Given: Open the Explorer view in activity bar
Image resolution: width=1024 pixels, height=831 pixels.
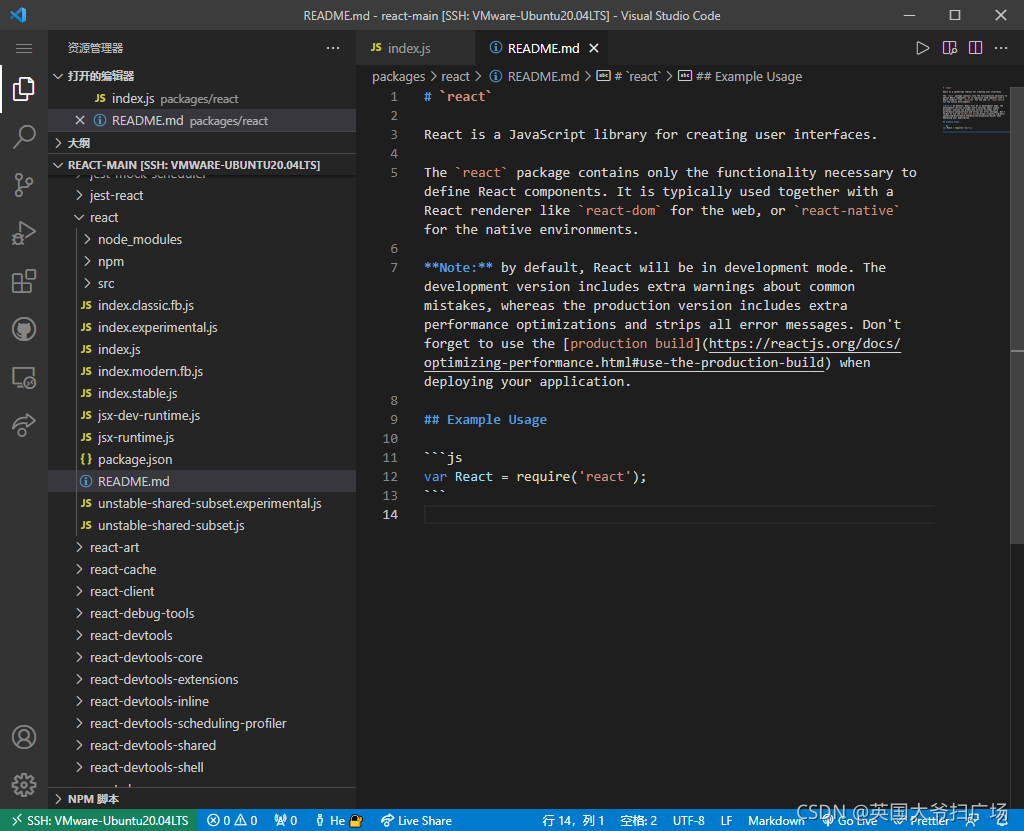Looking at the screenshot, I should tap(24, 89).
